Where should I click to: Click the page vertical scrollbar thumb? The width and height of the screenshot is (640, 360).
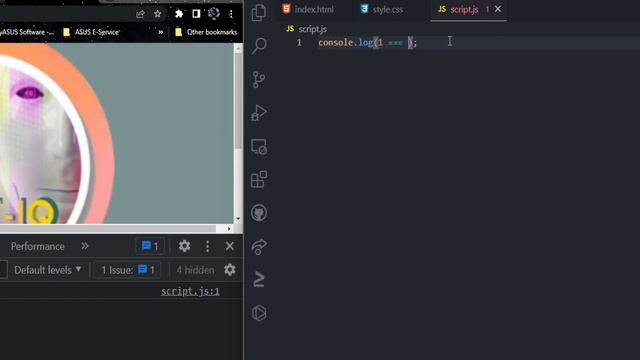tap(238, 101)
